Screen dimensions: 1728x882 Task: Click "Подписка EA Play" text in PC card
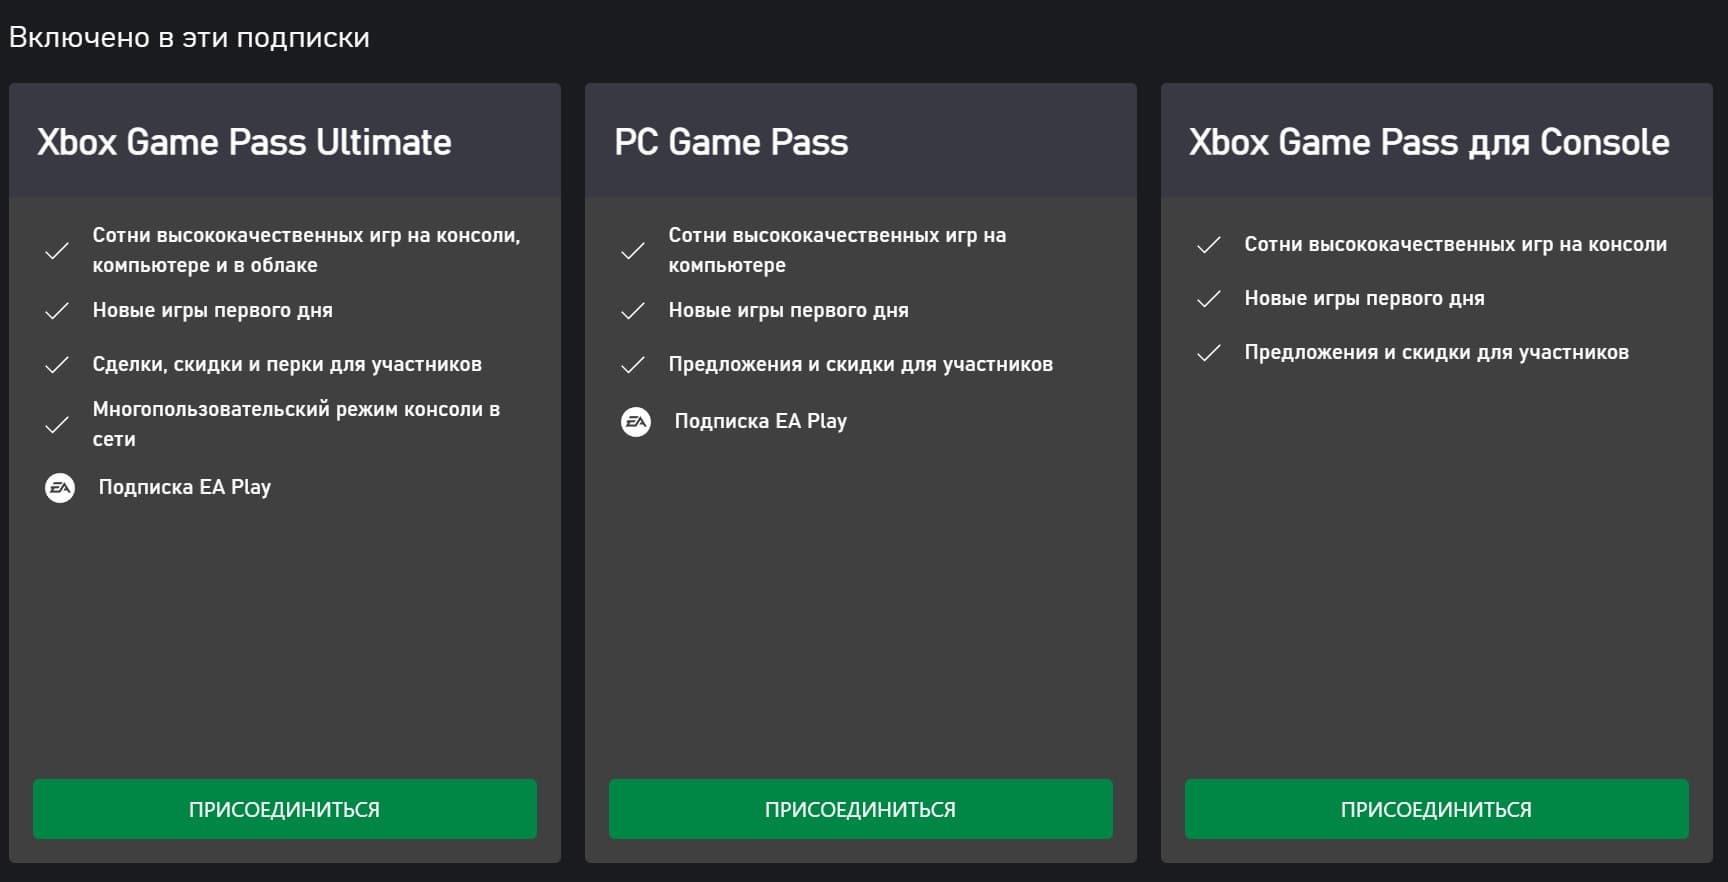[x=761, y=421]
